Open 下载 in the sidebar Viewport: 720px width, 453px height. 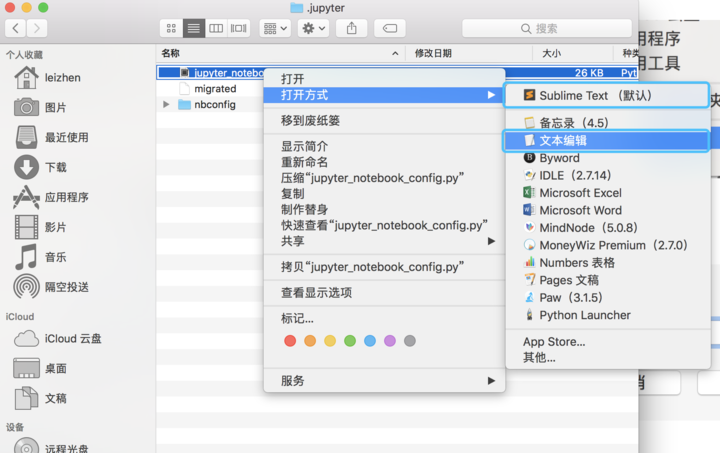[x=40, y=167]
